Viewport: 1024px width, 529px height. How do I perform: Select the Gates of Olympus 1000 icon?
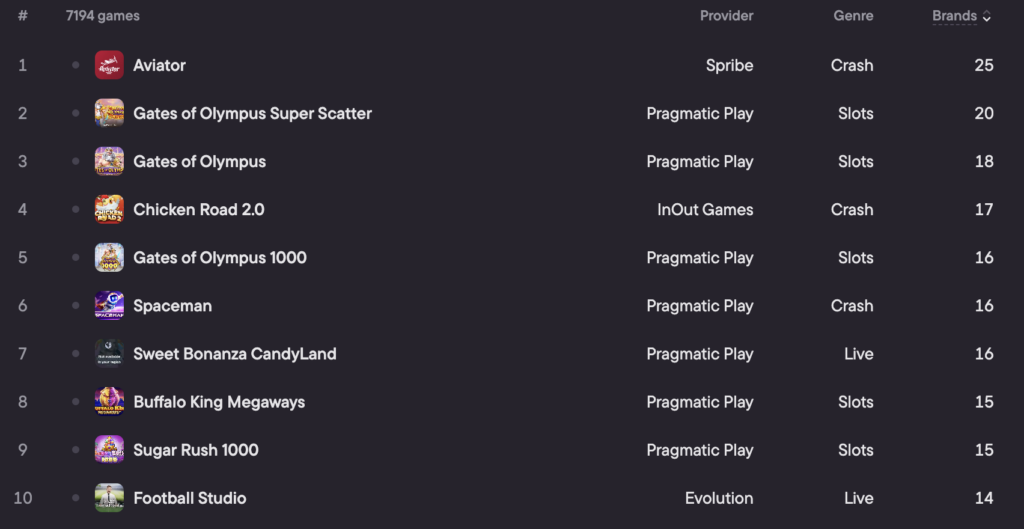[109, 257]
